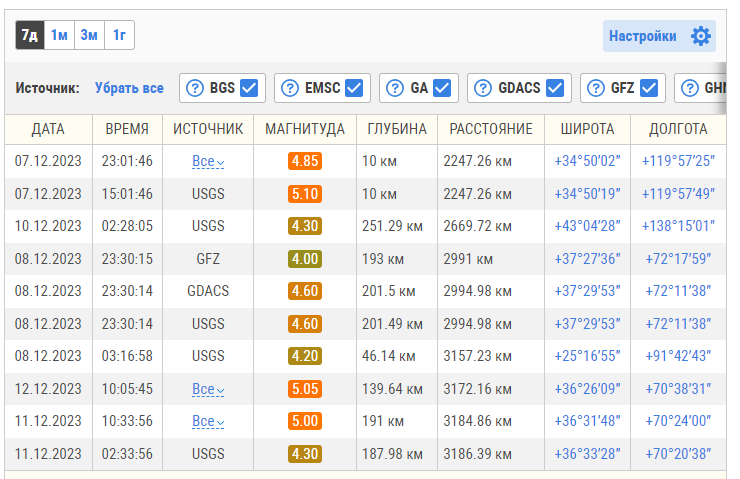Open help icon for BGS source
Screen dimensions: 740x479
194,88
